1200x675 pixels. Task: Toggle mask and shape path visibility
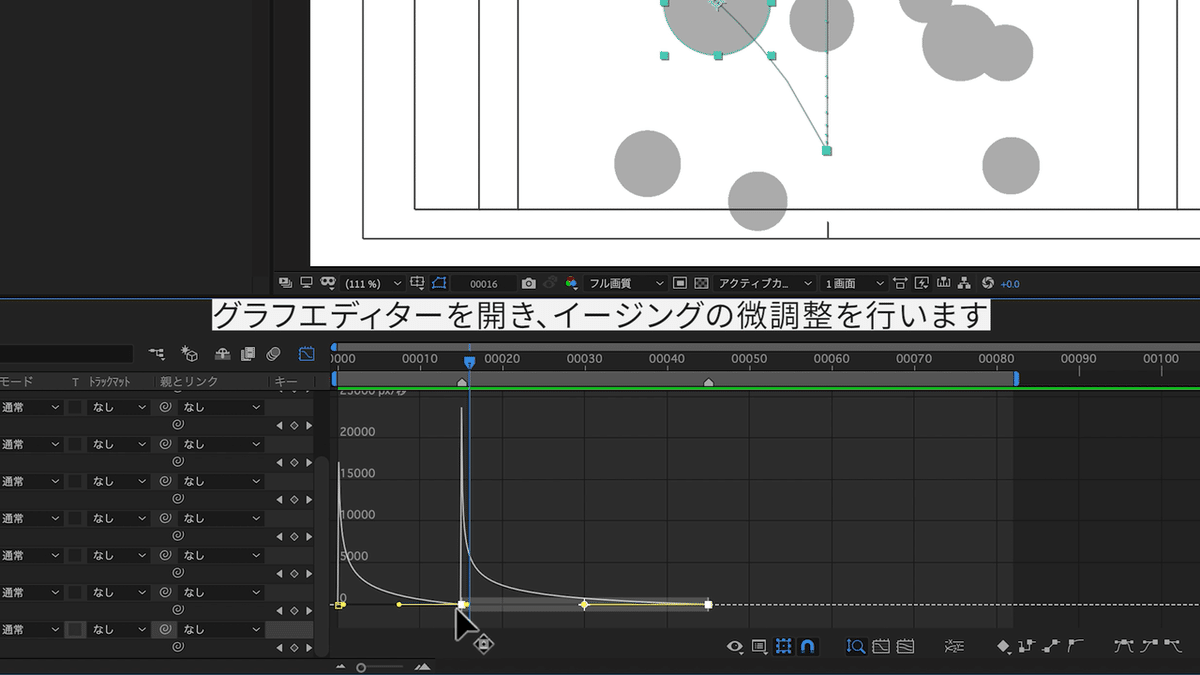[x=438, y=284]
